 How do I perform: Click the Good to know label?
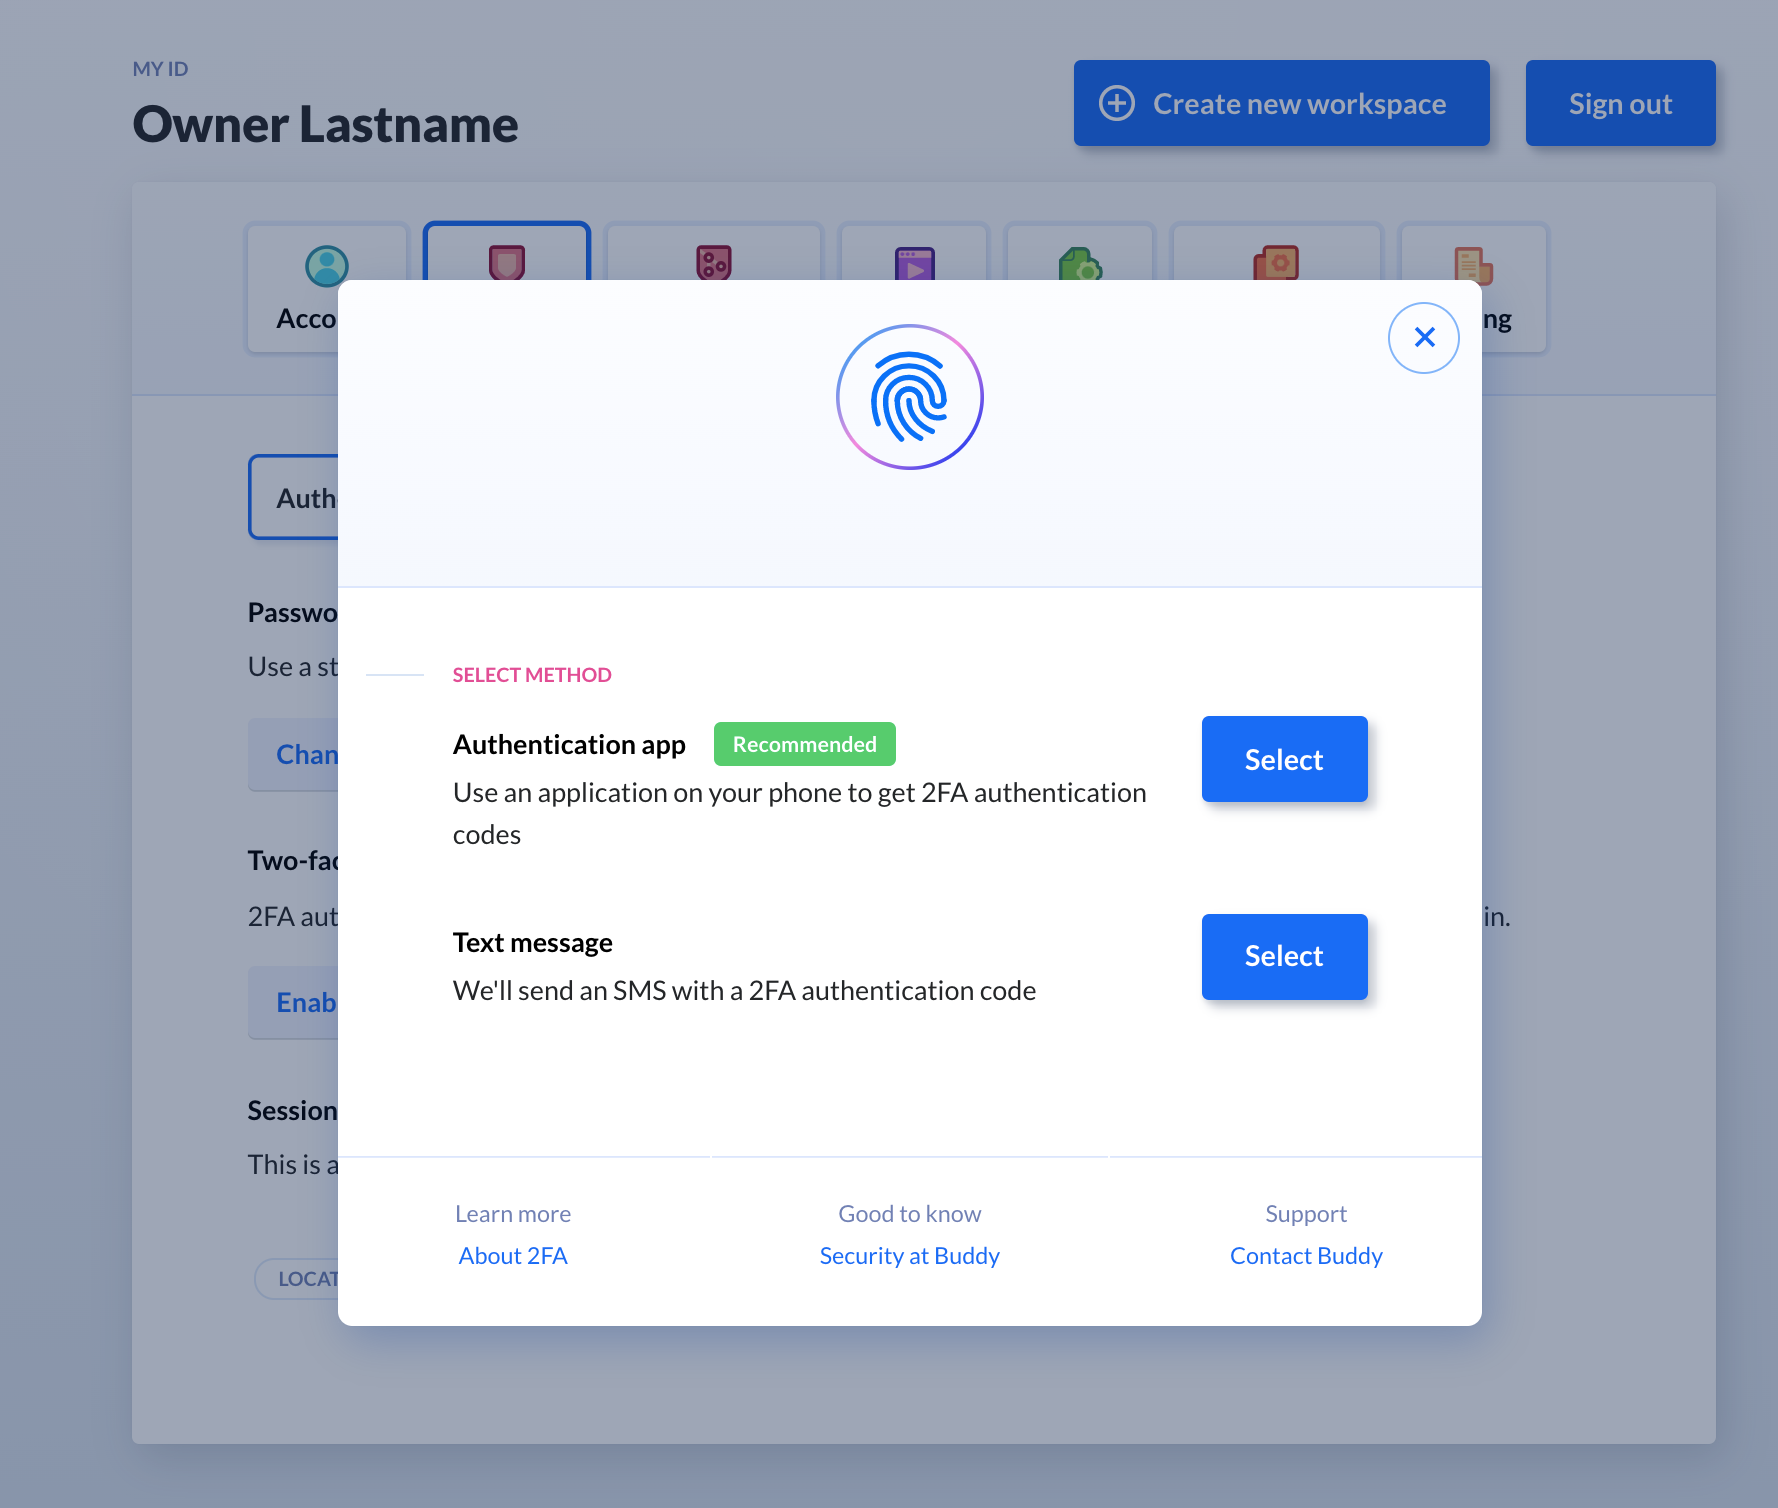[910, 1214]
